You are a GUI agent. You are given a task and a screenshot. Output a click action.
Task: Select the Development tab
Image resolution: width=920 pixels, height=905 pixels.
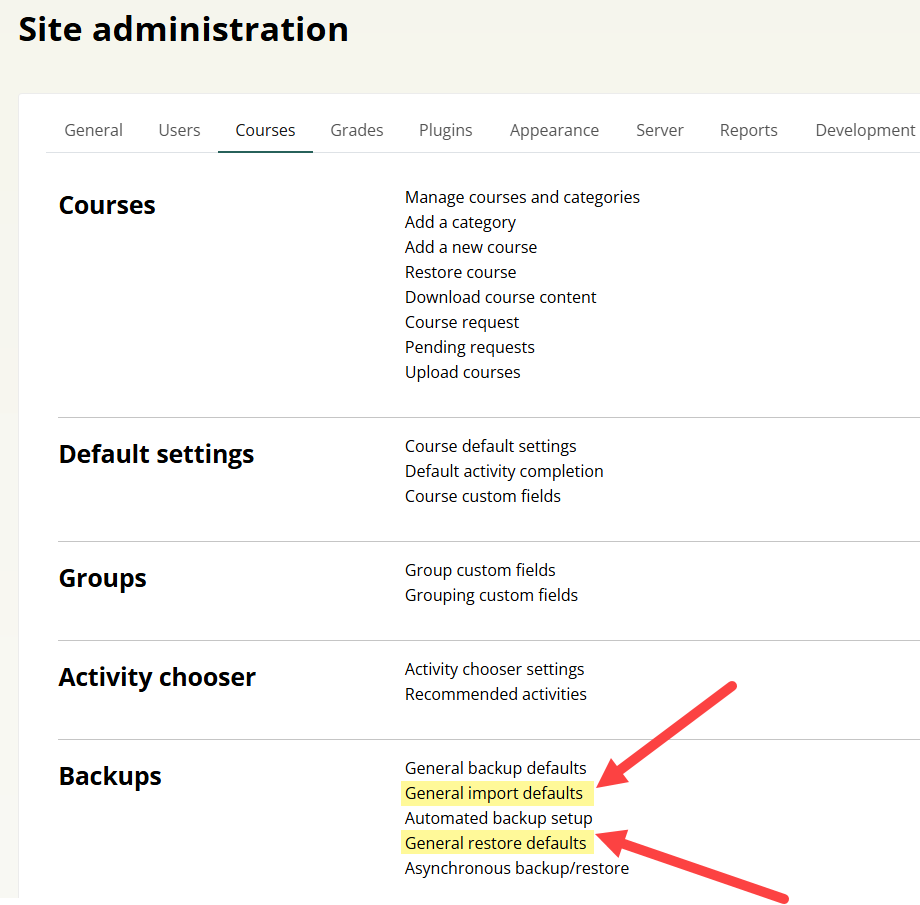click(865, 130)
